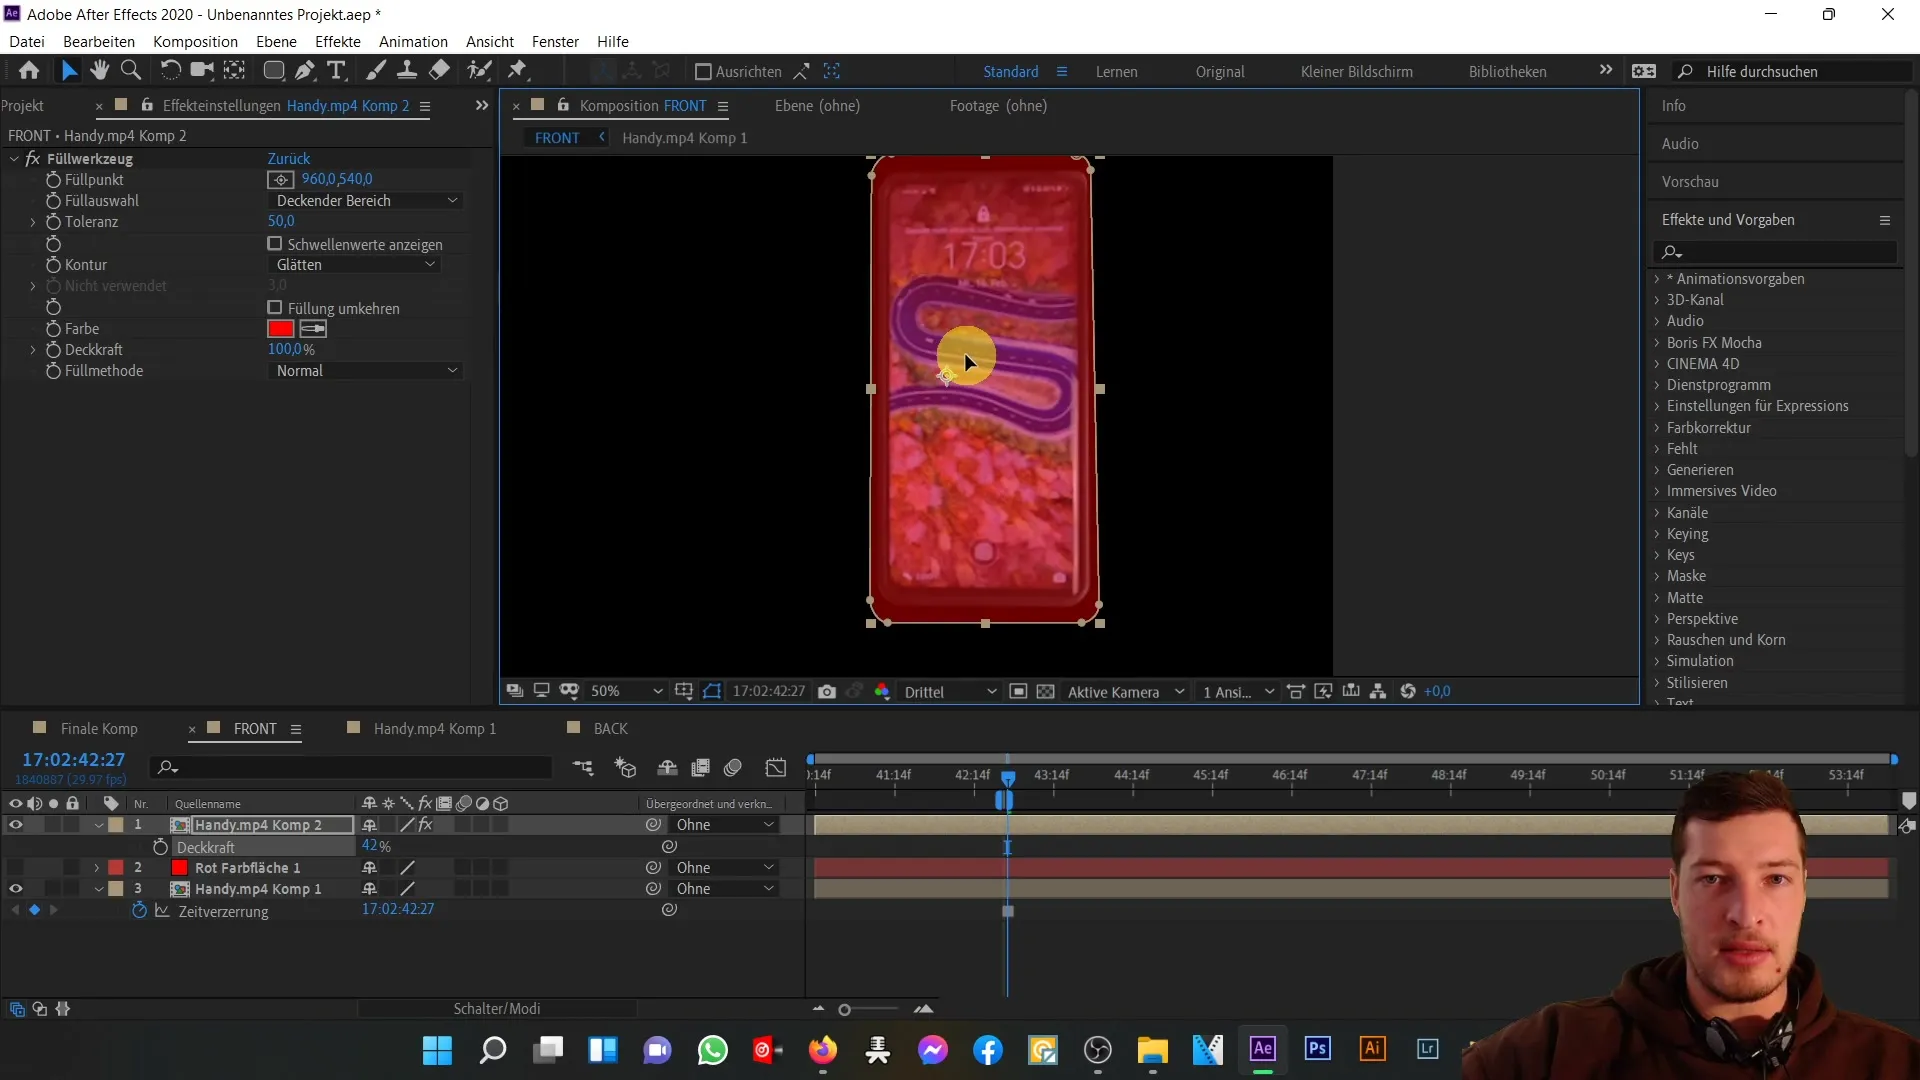This screenshot has height=1080, width=1920.
Task: Enable Füllung umkehren checkbox
Action: (x=275, y=308)
